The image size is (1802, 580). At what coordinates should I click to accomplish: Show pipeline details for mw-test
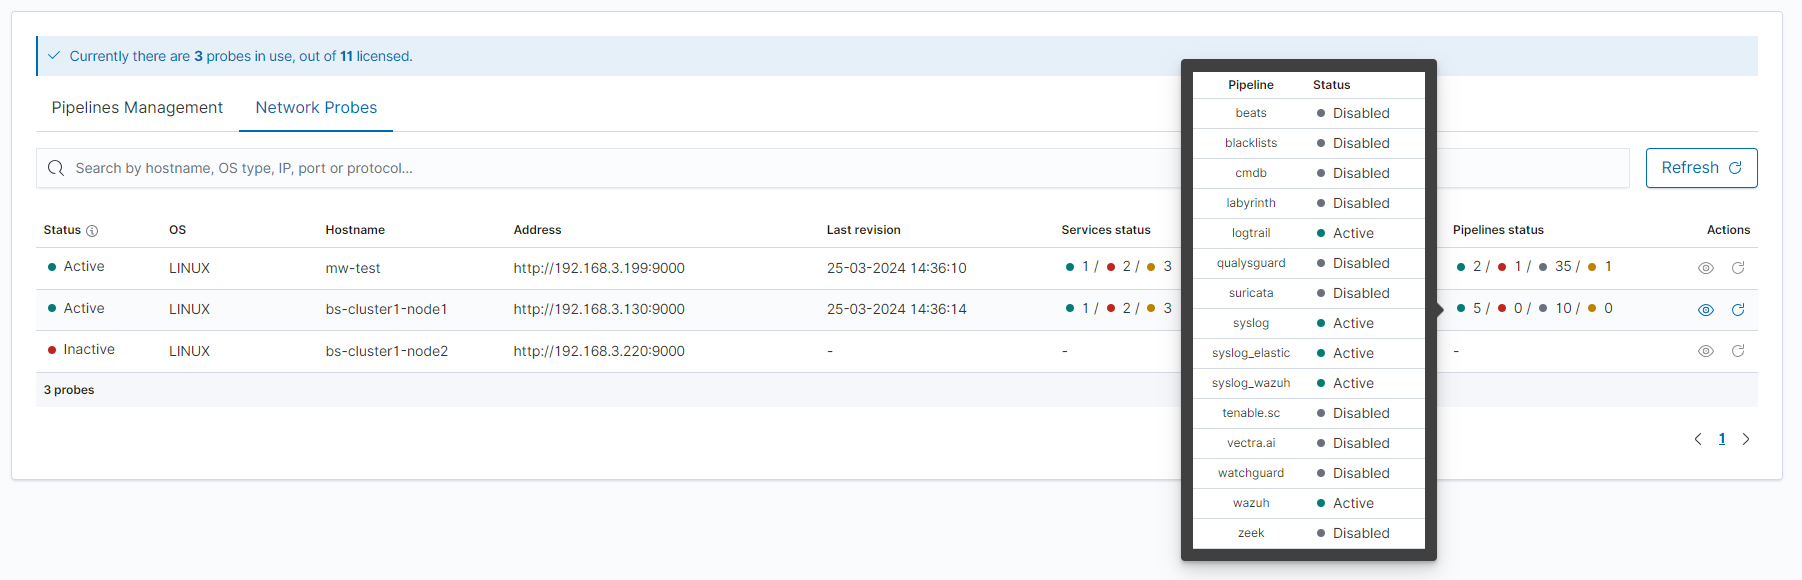pyautogui.click(x=1706, y=268)
